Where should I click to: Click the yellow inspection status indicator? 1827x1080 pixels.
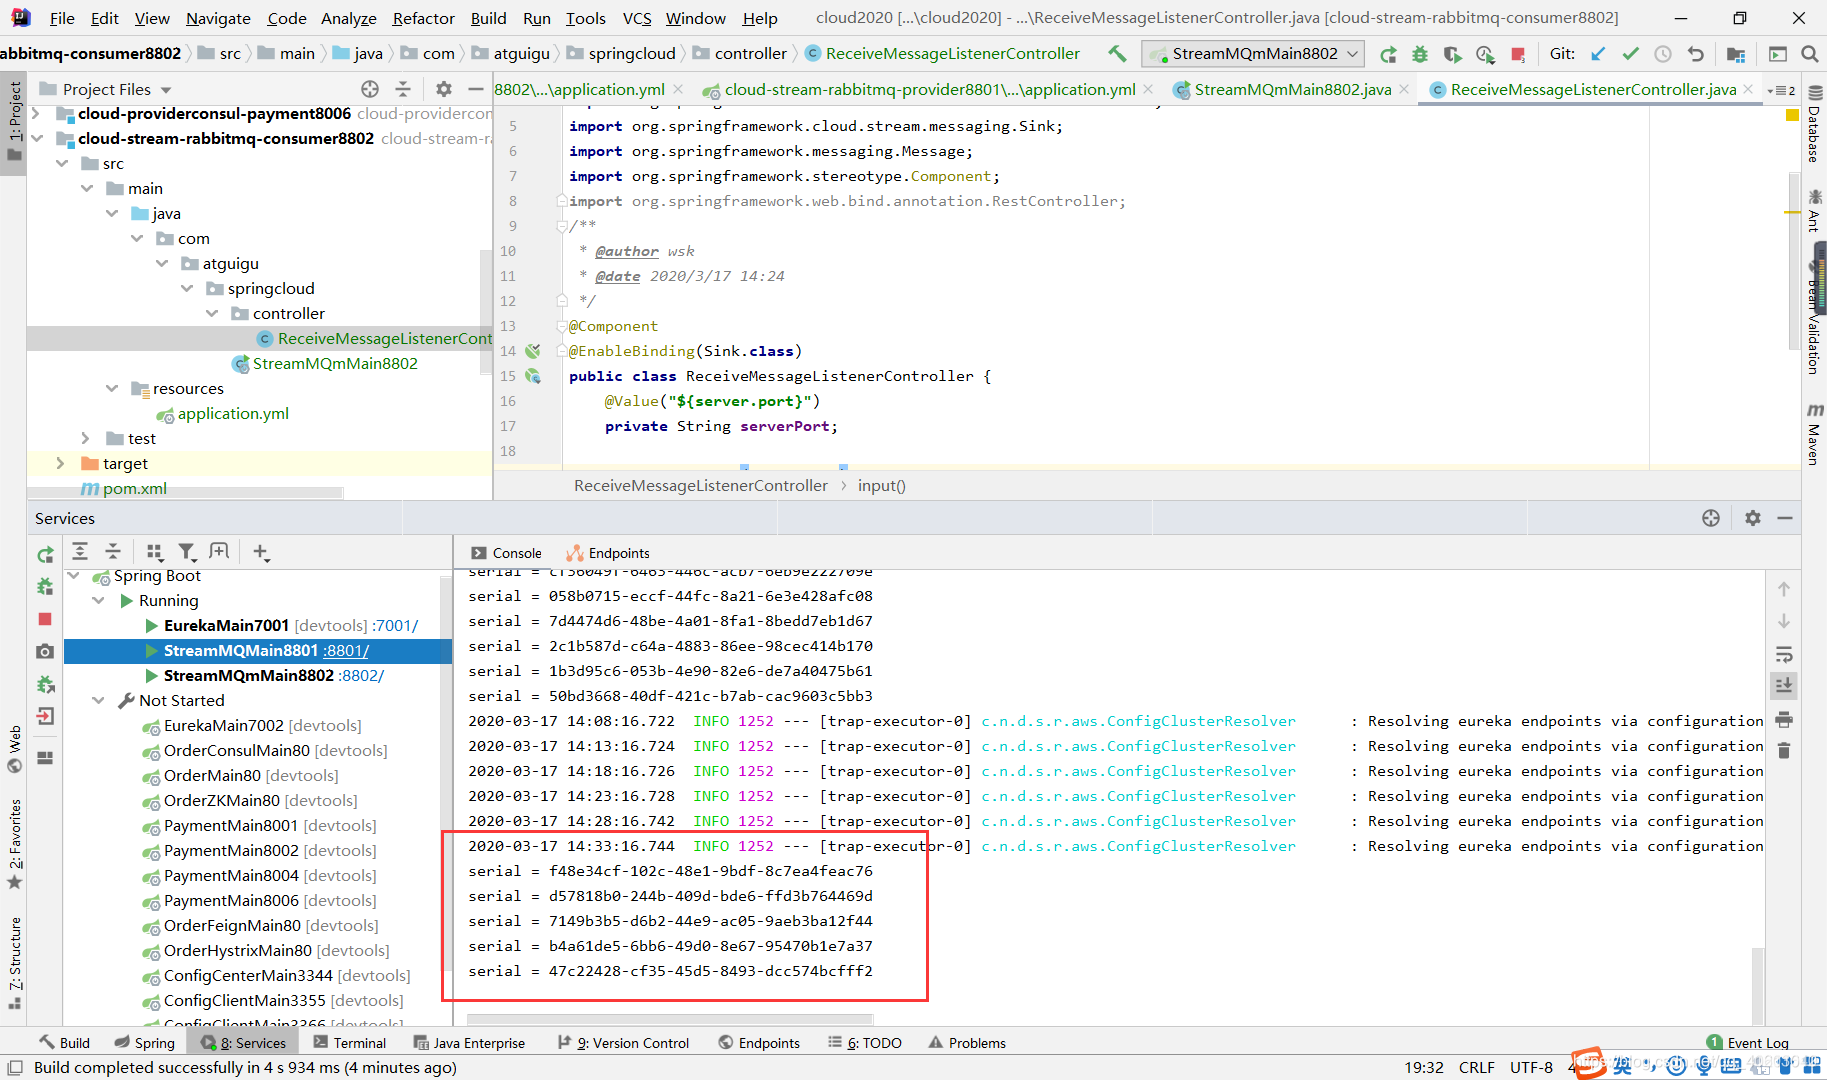1792,116
